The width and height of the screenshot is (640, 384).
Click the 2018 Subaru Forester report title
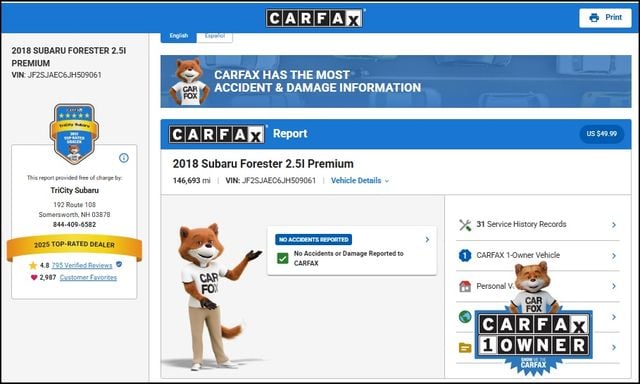[263, 164]
